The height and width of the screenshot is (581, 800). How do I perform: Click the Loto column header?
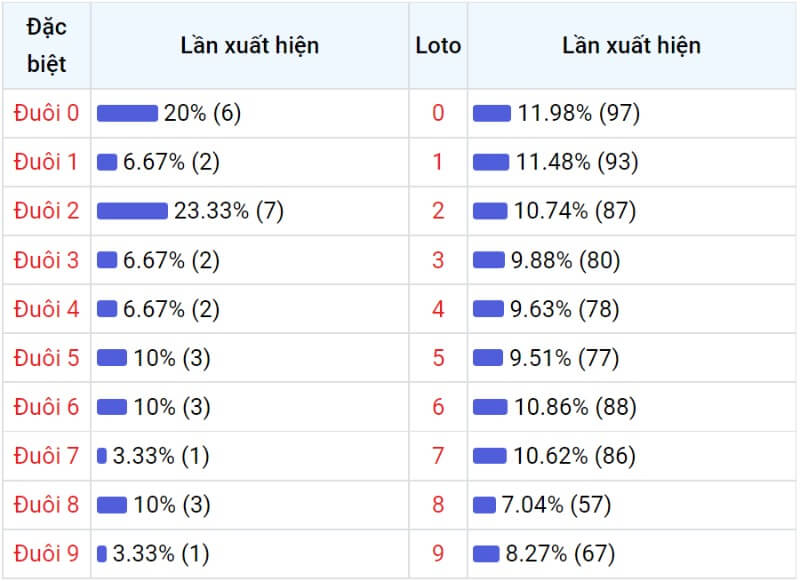point(438,45)
